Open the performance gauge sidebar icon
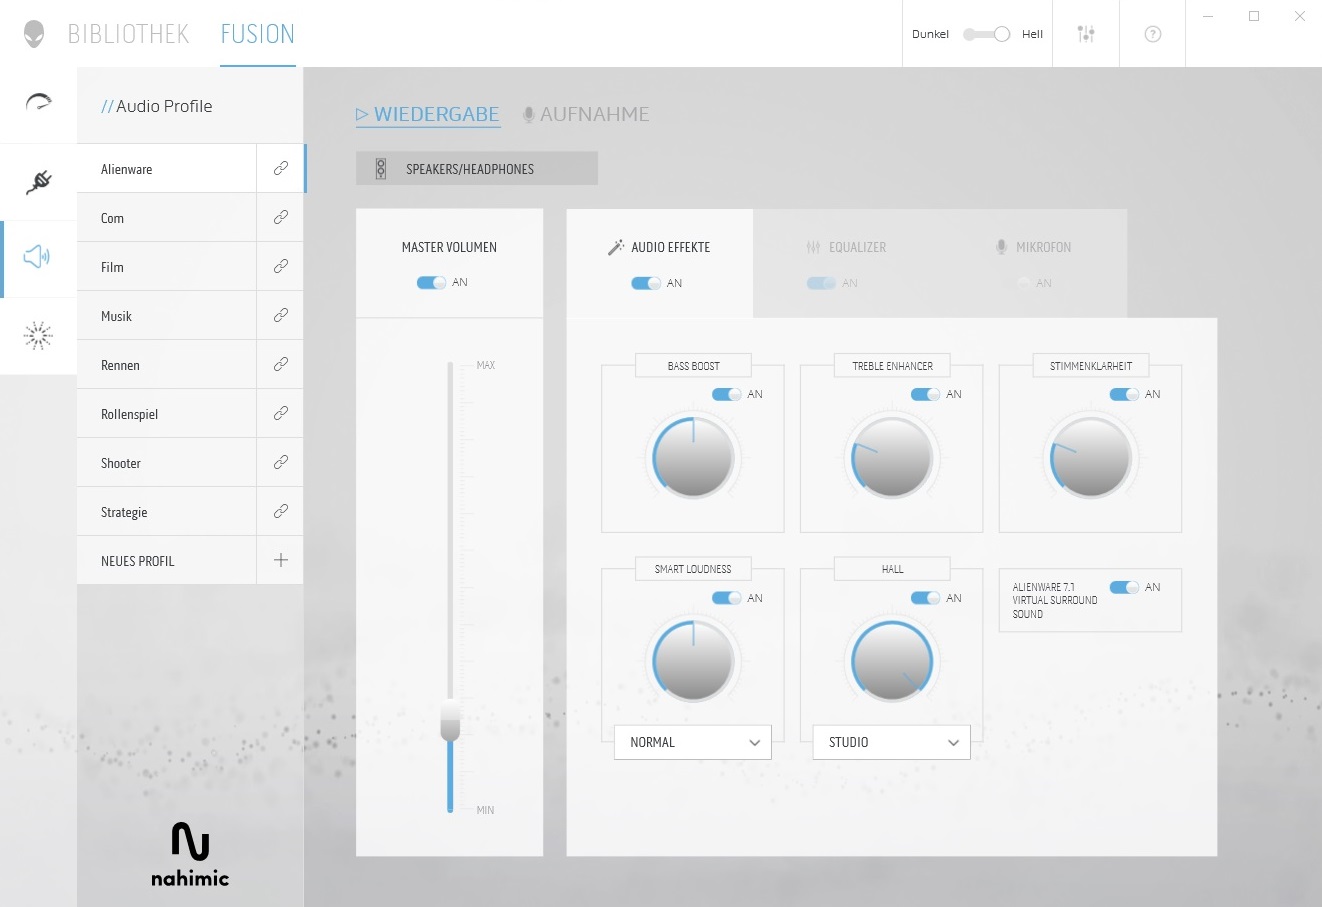Viewport: 1322px width, 907px height. [38, 103]
